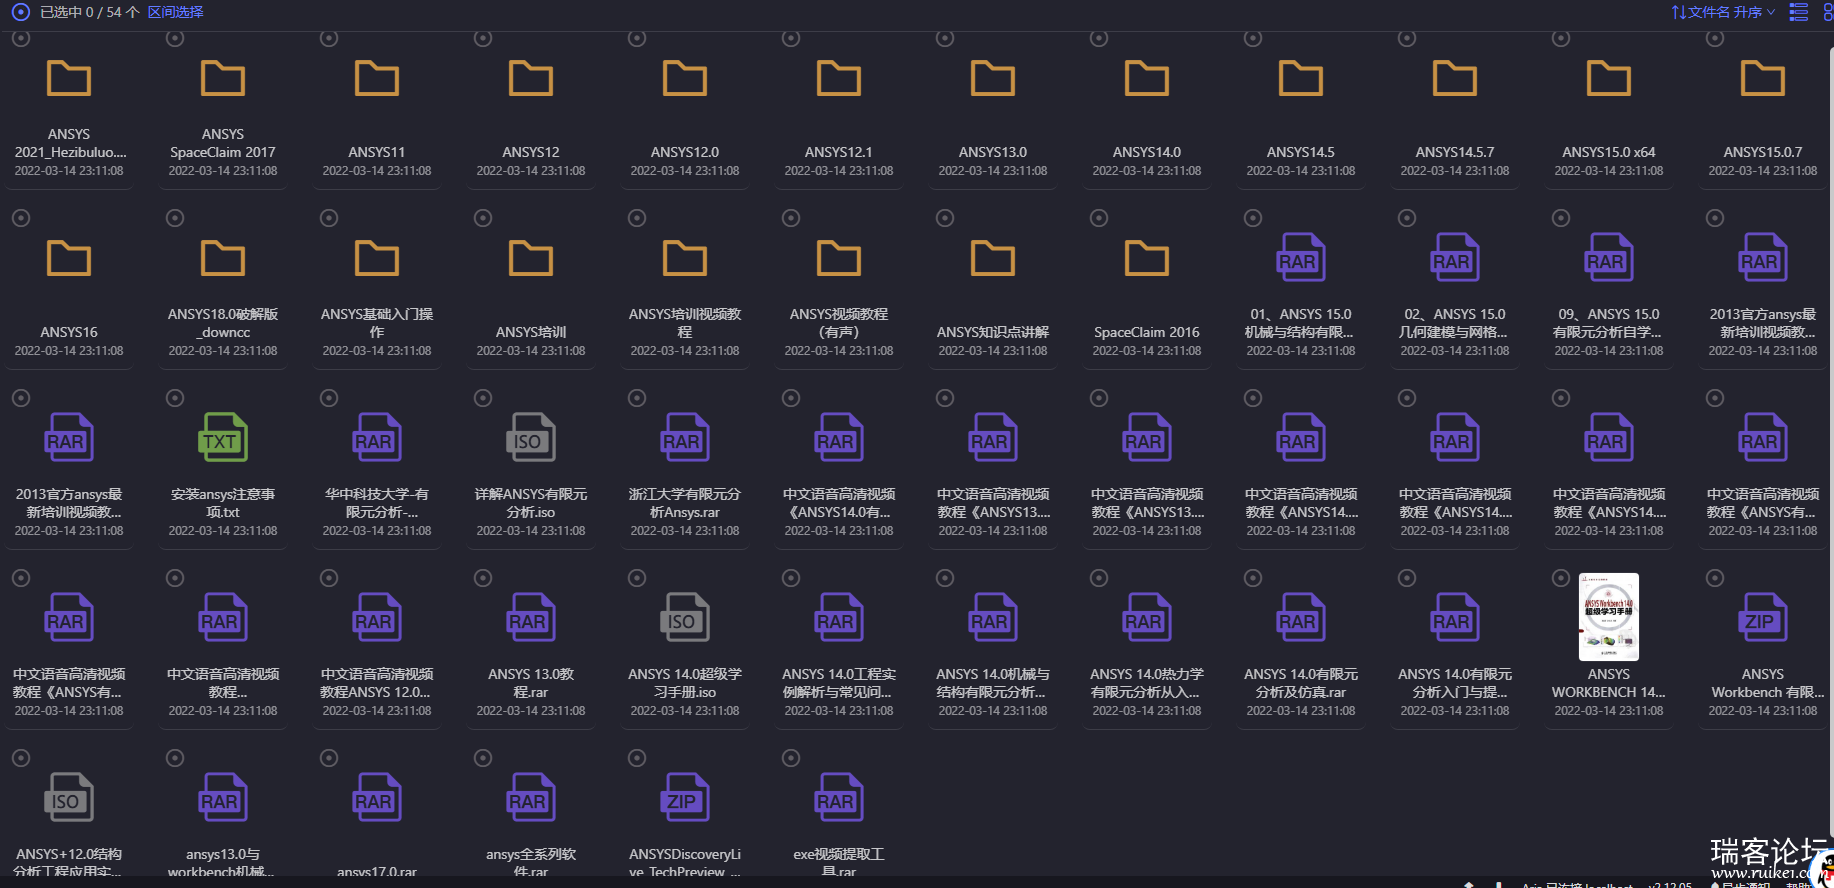Tick the selection circle for ANSYS视频教程(有声)

pos(791,218)
